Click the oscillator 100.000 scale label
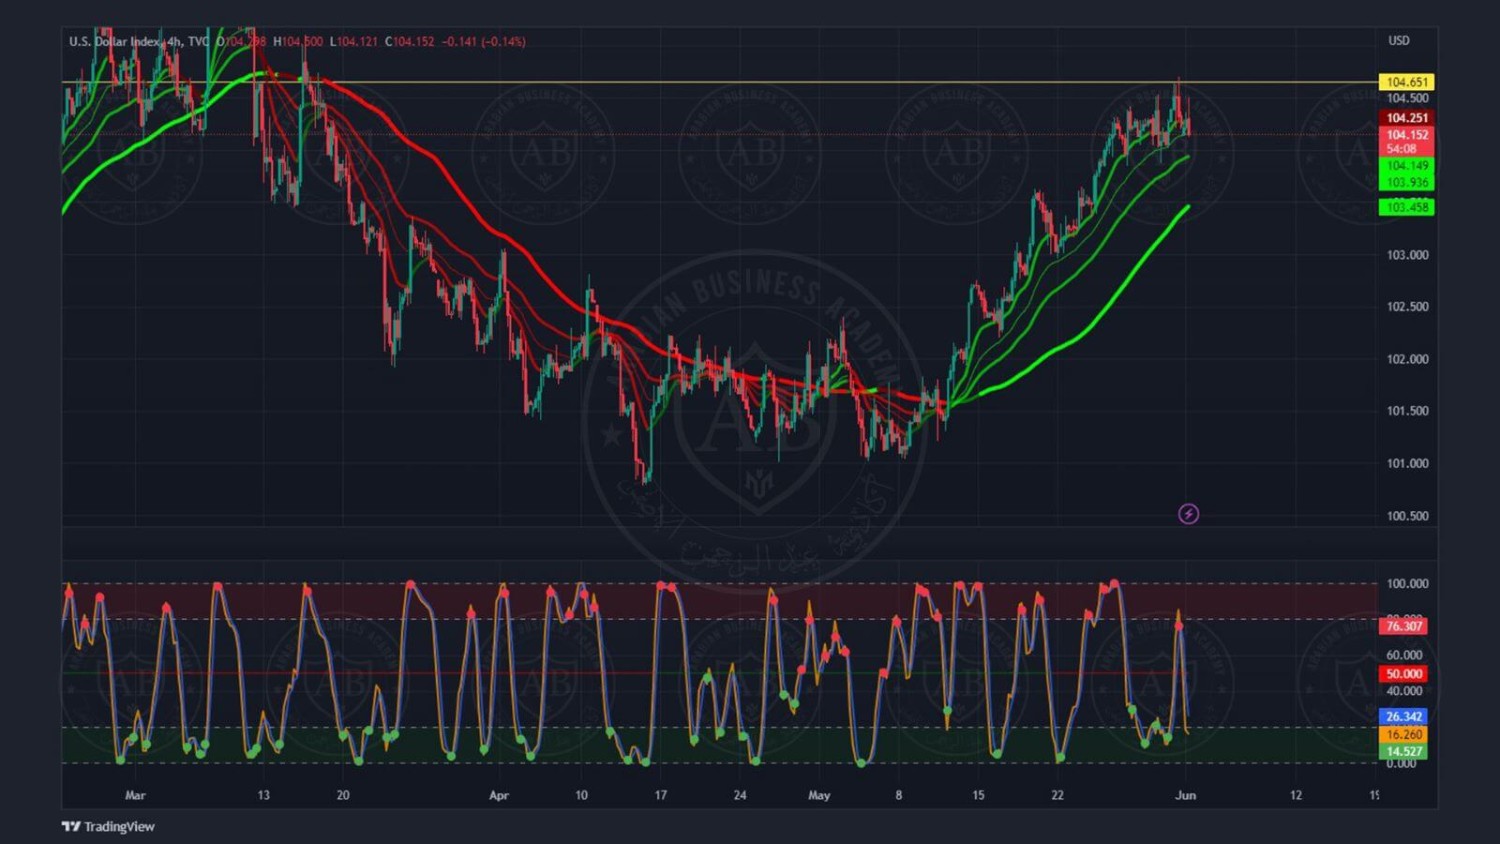 coord(1407,583)
